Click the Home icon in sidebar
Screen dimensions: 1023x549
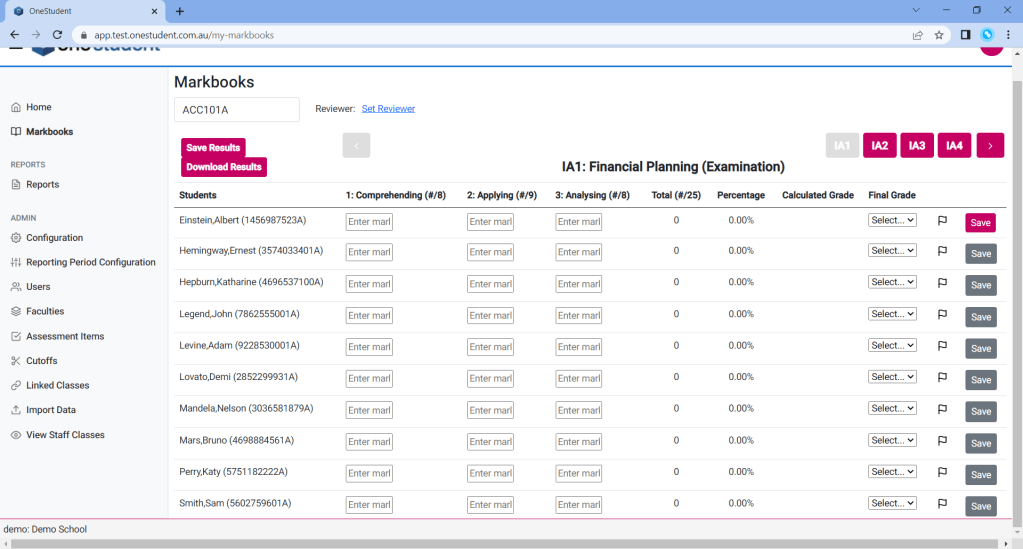16,107
